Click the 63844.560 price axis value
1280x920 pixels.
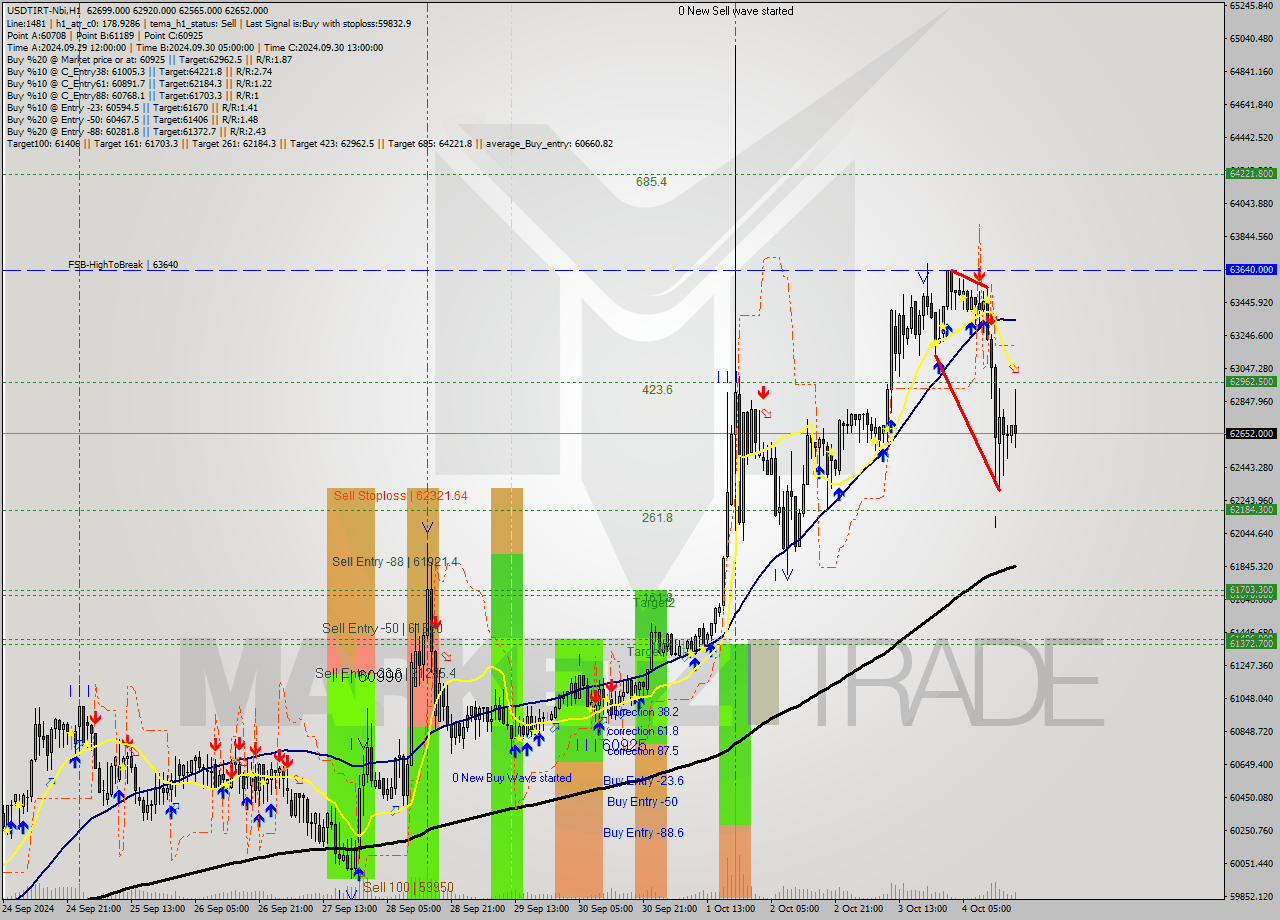(1251, 237)
